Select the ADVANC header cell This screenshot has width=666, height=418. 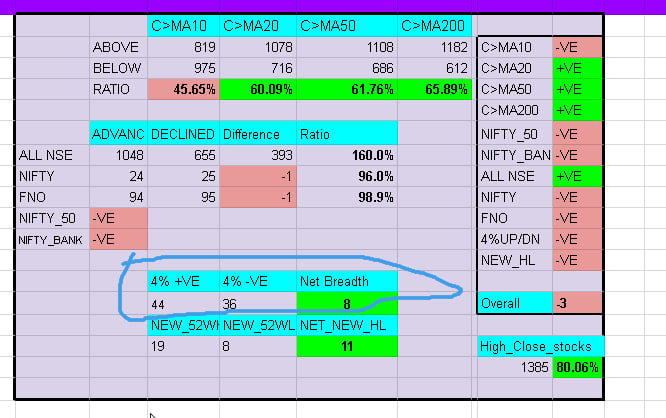(119, 134)
